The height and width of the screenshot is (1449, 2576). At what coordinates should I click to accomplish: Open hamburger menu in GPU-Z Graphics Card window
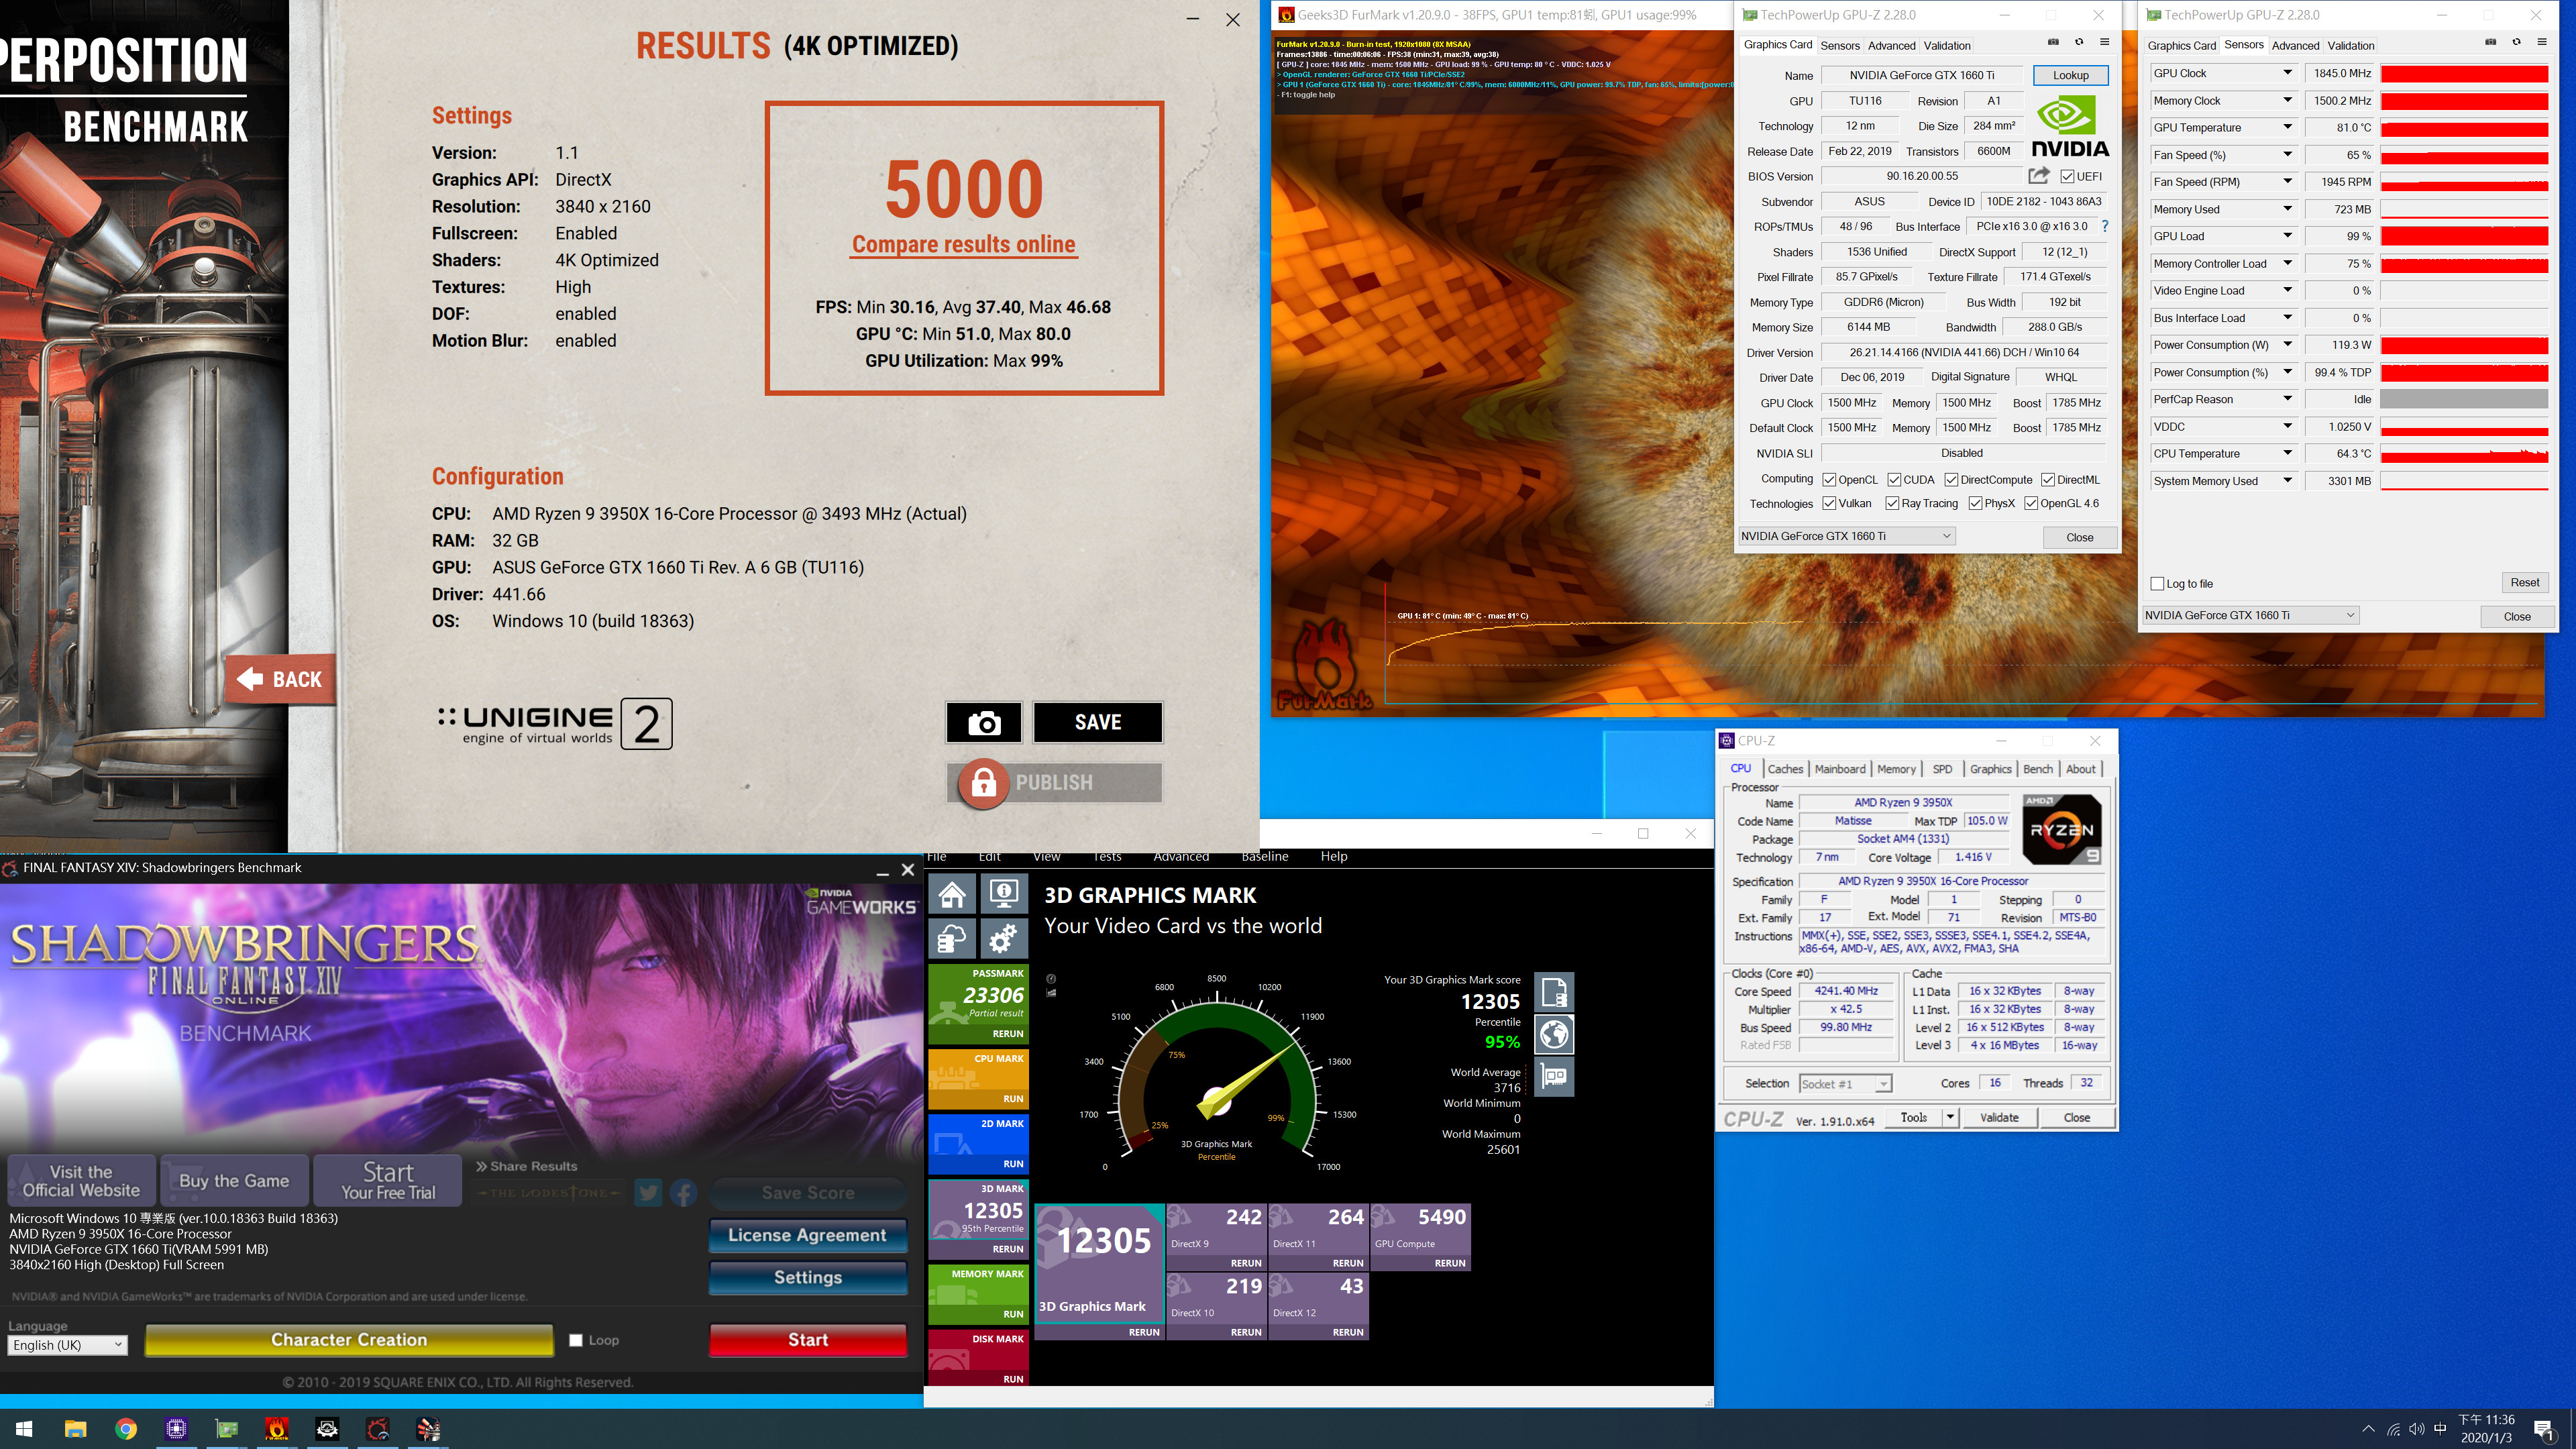[x=2104, y=42]
